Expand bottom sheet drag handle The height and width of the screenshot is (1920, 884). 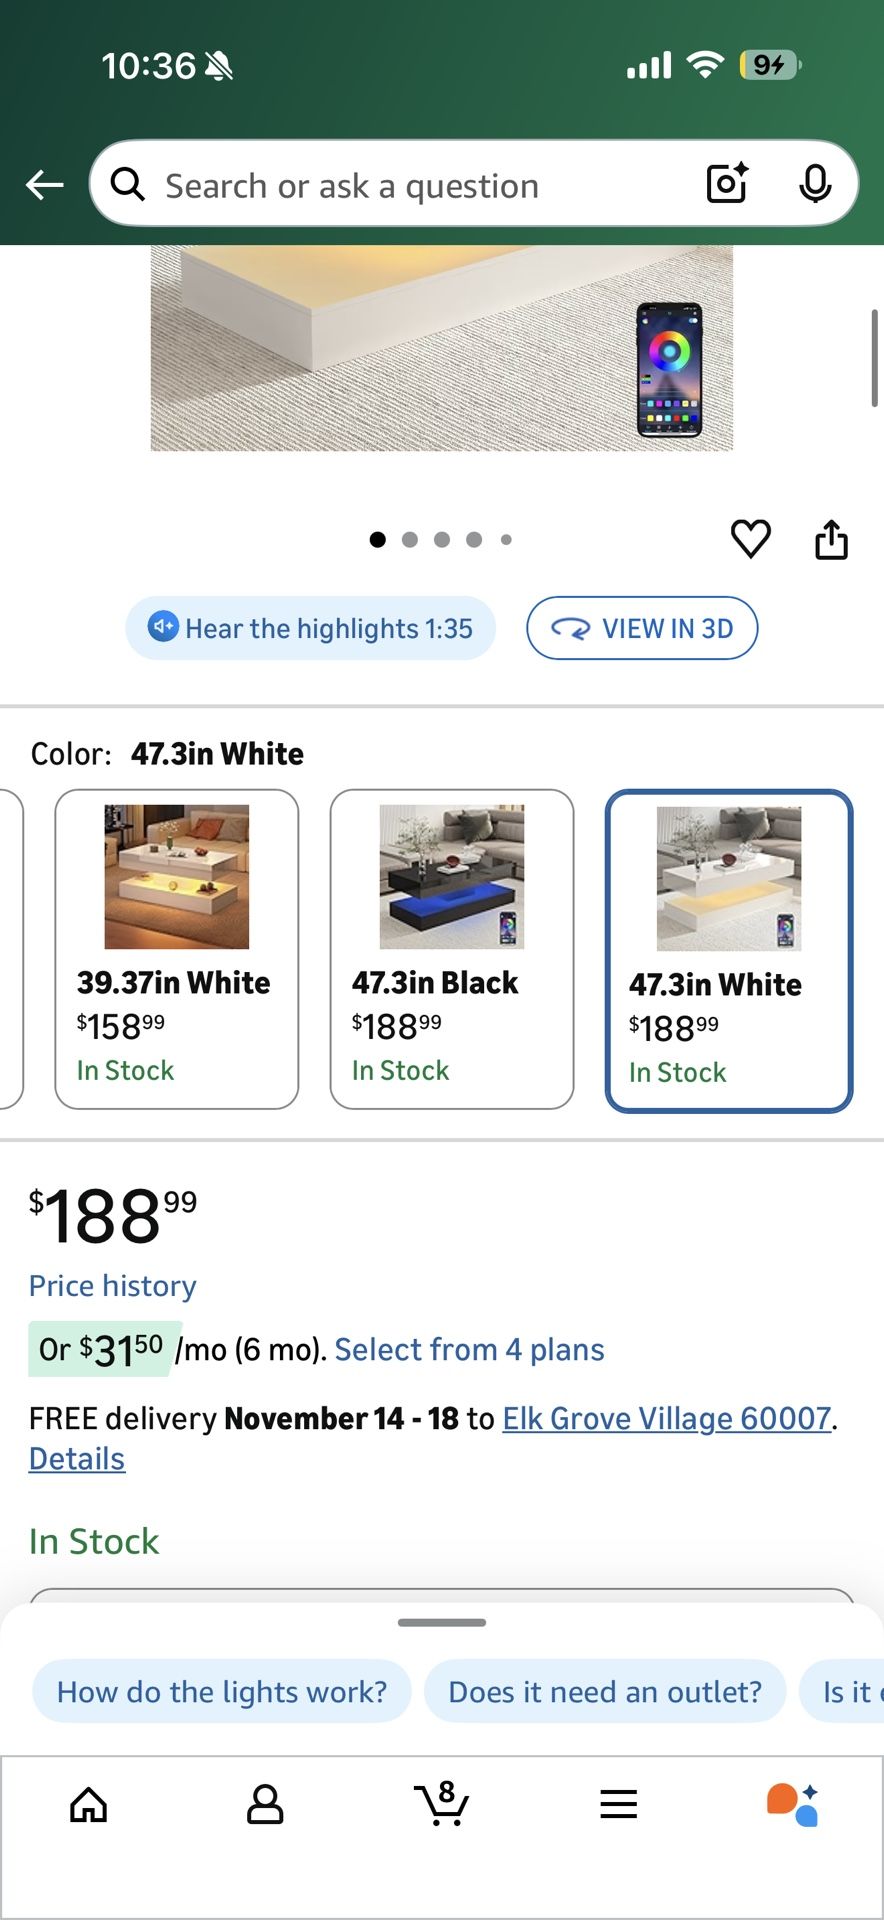[x=441, y=1622]
